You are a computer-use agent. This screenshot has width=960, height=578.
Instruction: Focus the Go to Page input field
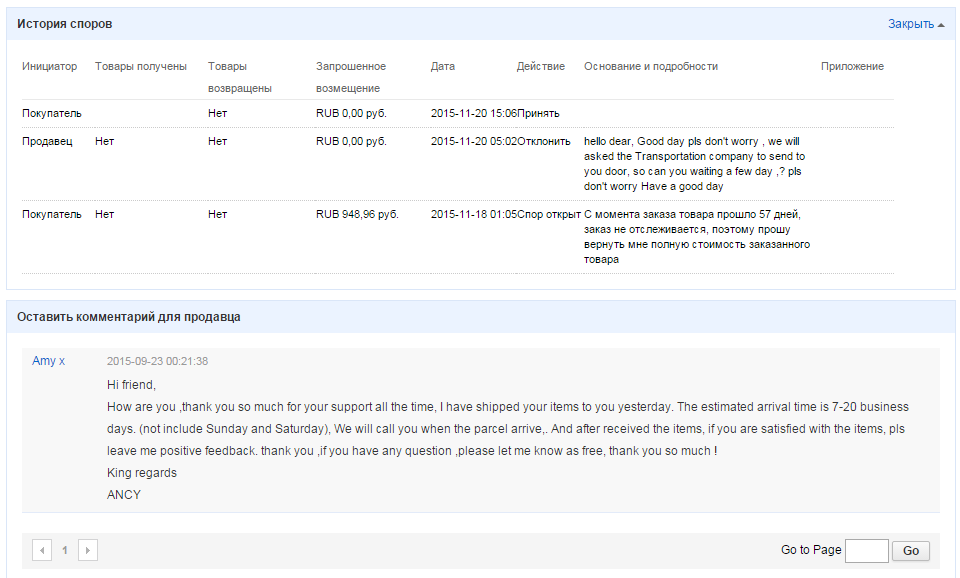tap(866, 550)
